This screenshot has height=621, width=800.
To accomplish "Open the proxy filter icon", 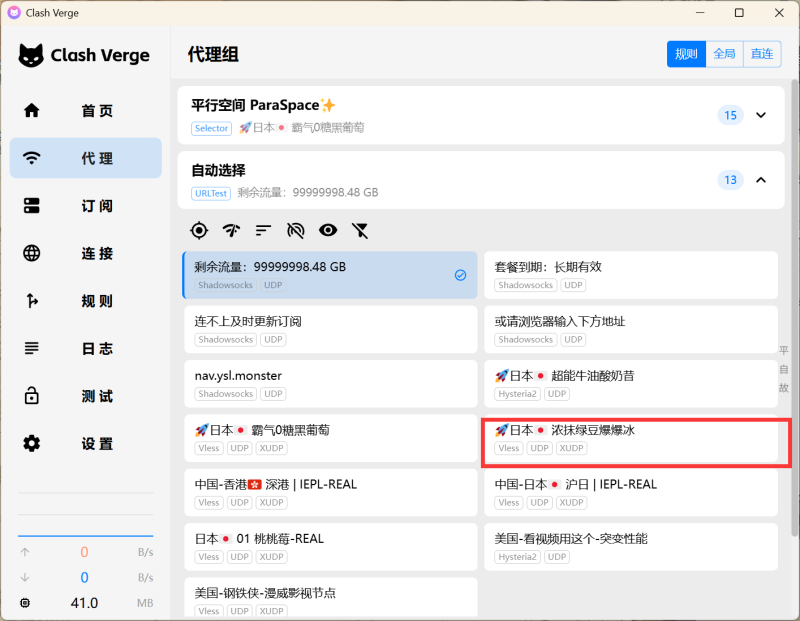I will (360, 230).
